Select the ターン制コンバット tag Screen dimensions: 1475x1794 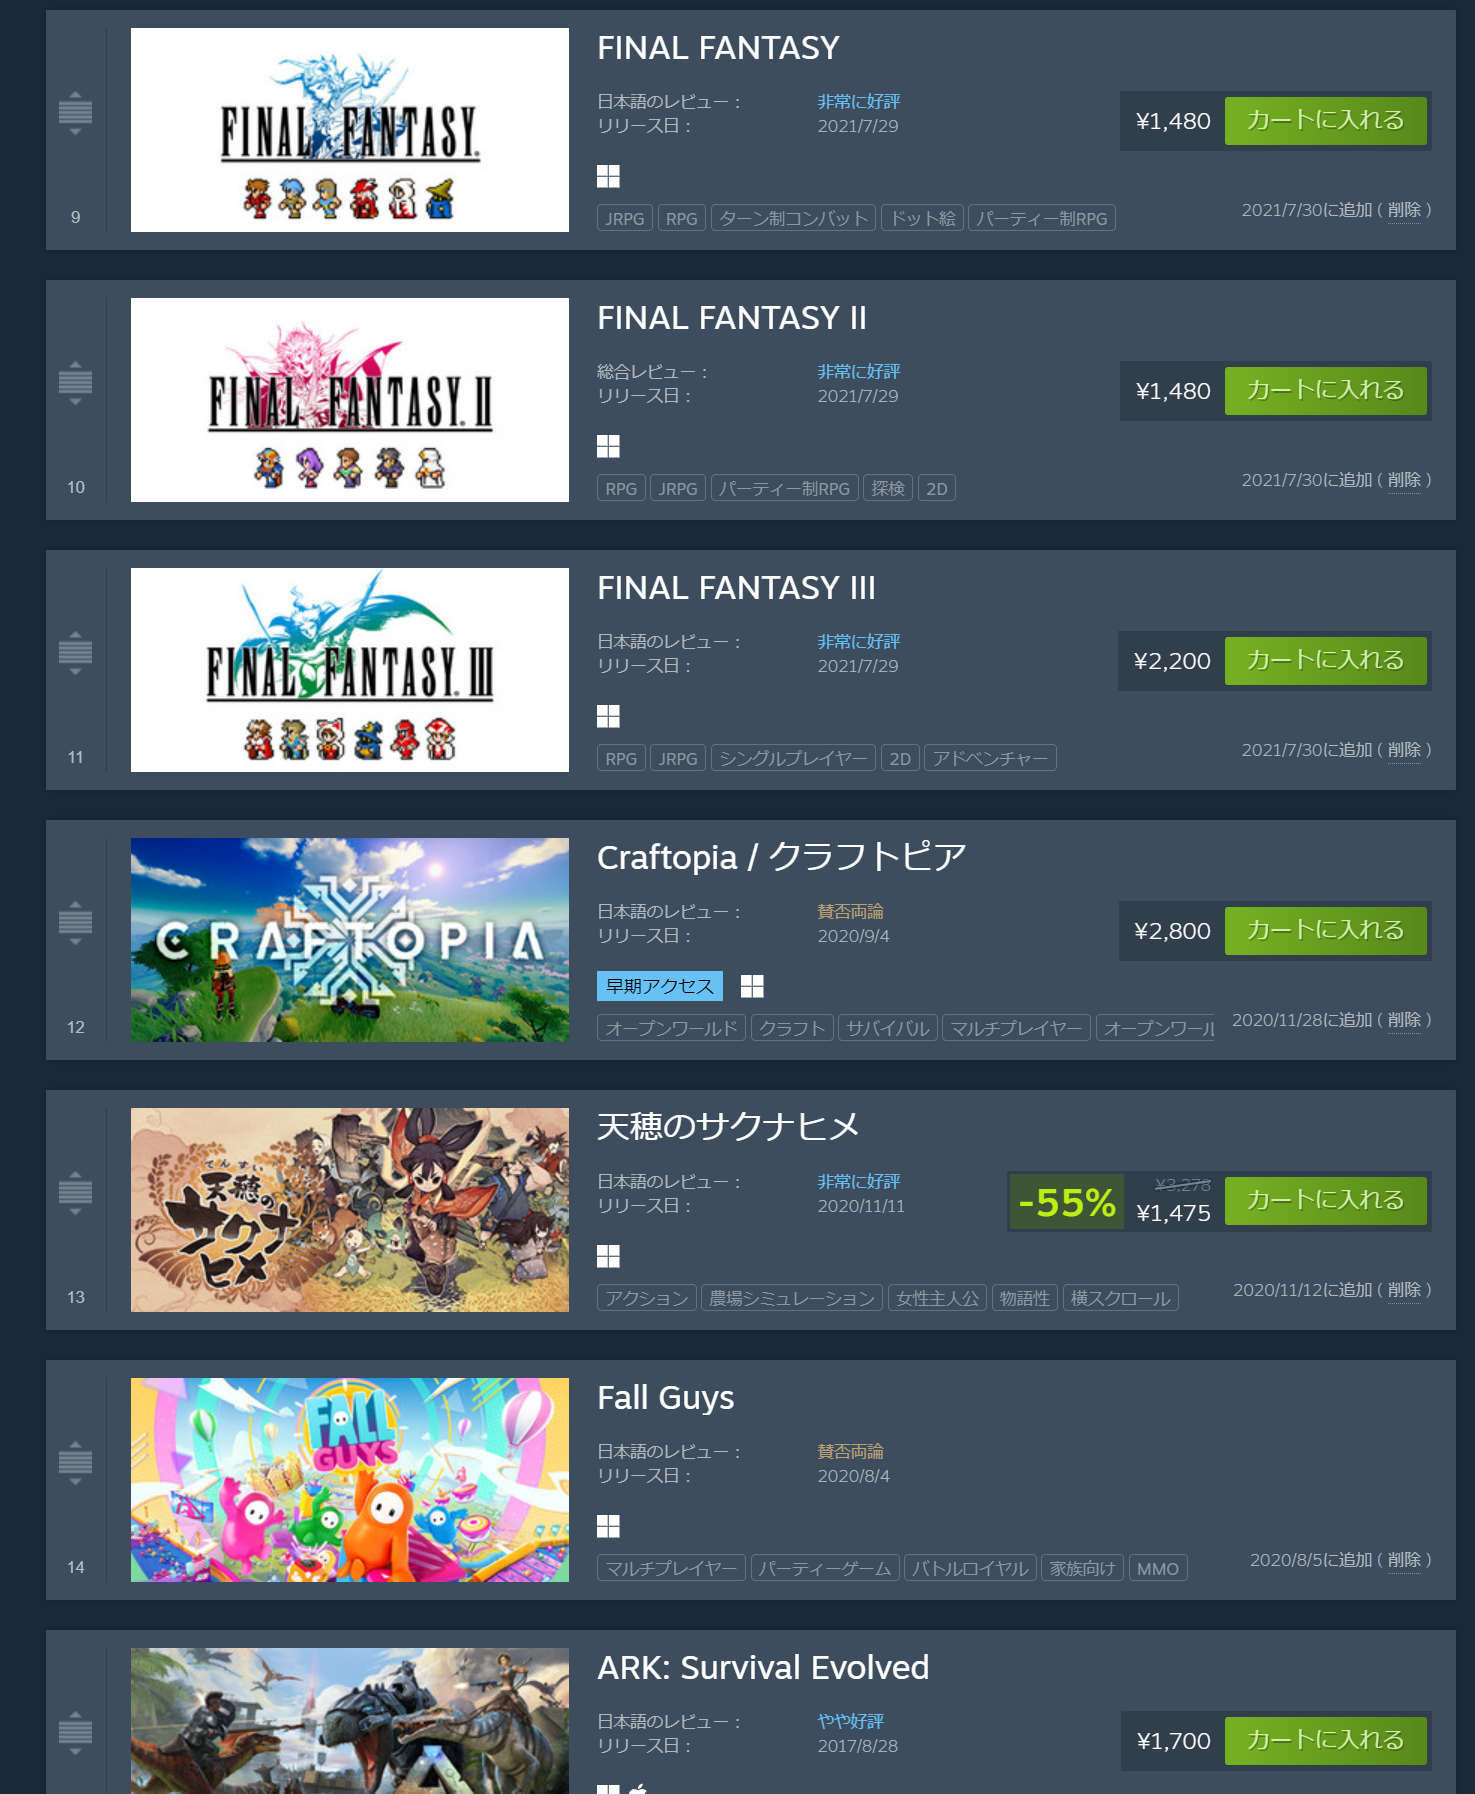(x=794, y=218)
